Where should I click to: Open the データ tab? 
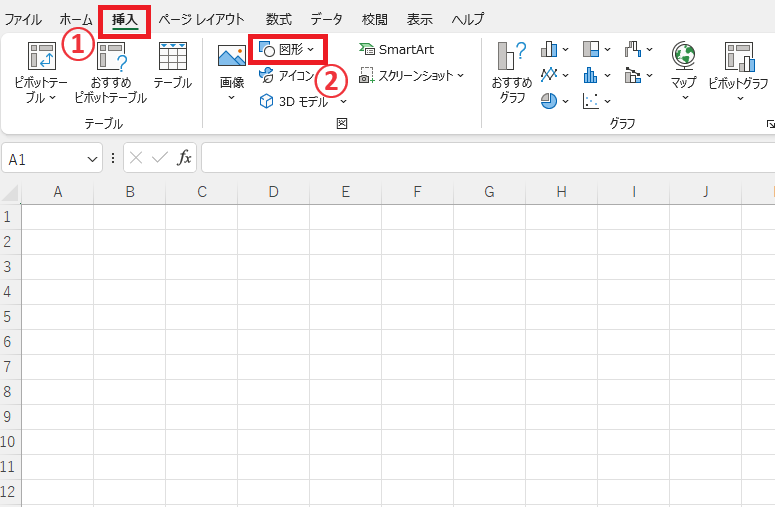click(326, 19)
